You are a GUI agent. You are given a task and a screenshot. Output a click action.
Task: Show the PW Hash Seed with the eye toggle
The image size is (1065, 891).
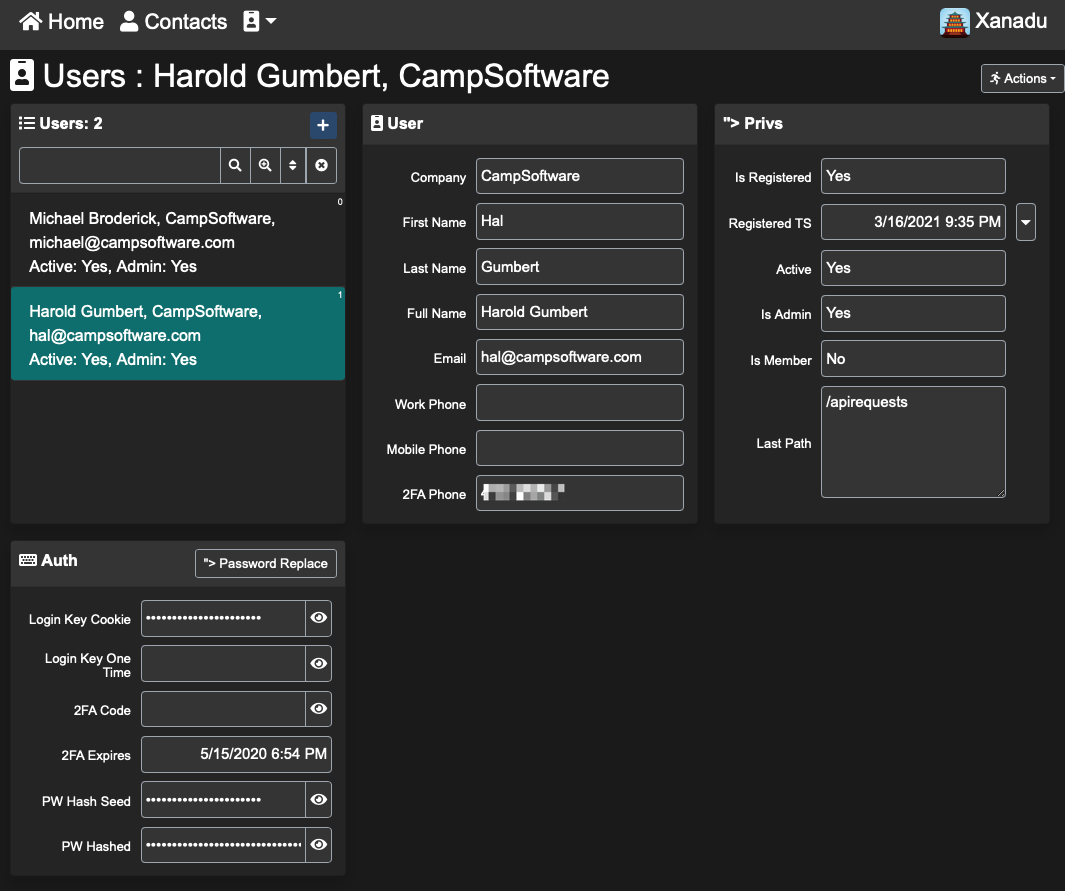coord(318,800)
